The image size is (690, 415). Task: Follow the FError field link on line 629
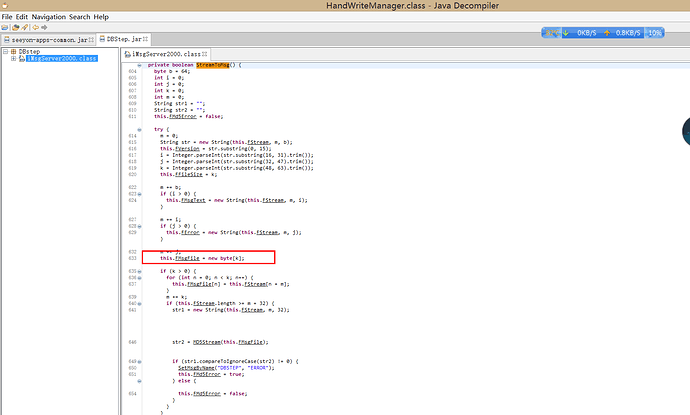[x=190, y=232]
